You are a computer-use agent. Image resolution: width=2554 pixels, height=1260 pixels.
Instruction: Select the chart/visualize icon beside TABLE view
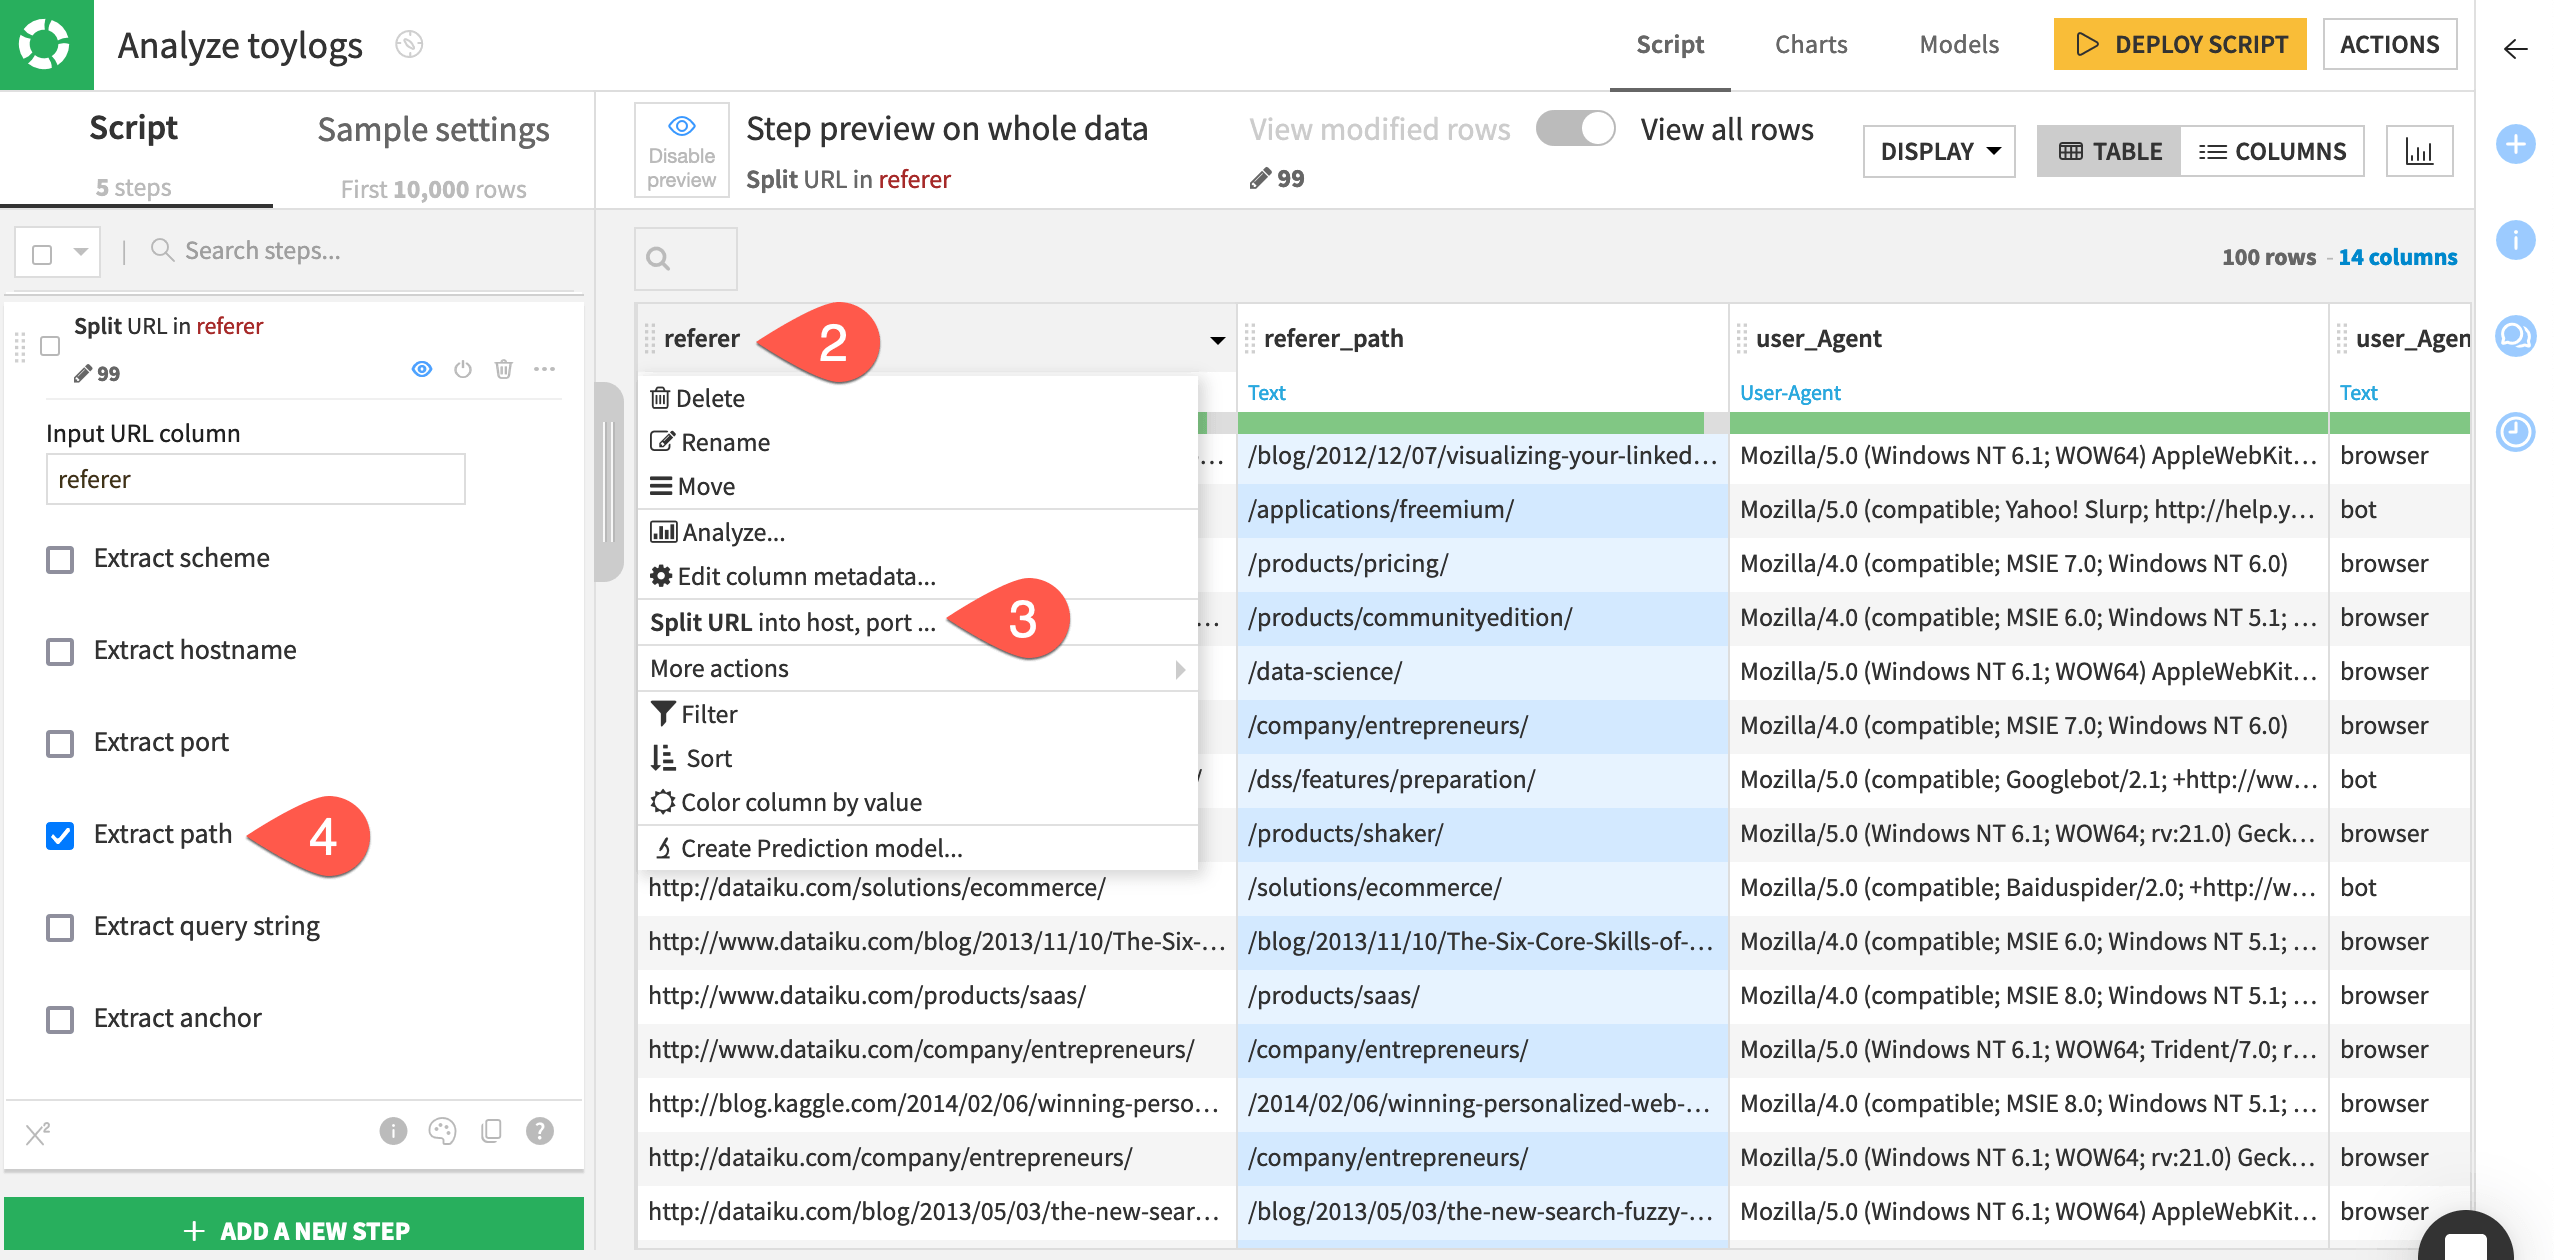pos(2419,150)
